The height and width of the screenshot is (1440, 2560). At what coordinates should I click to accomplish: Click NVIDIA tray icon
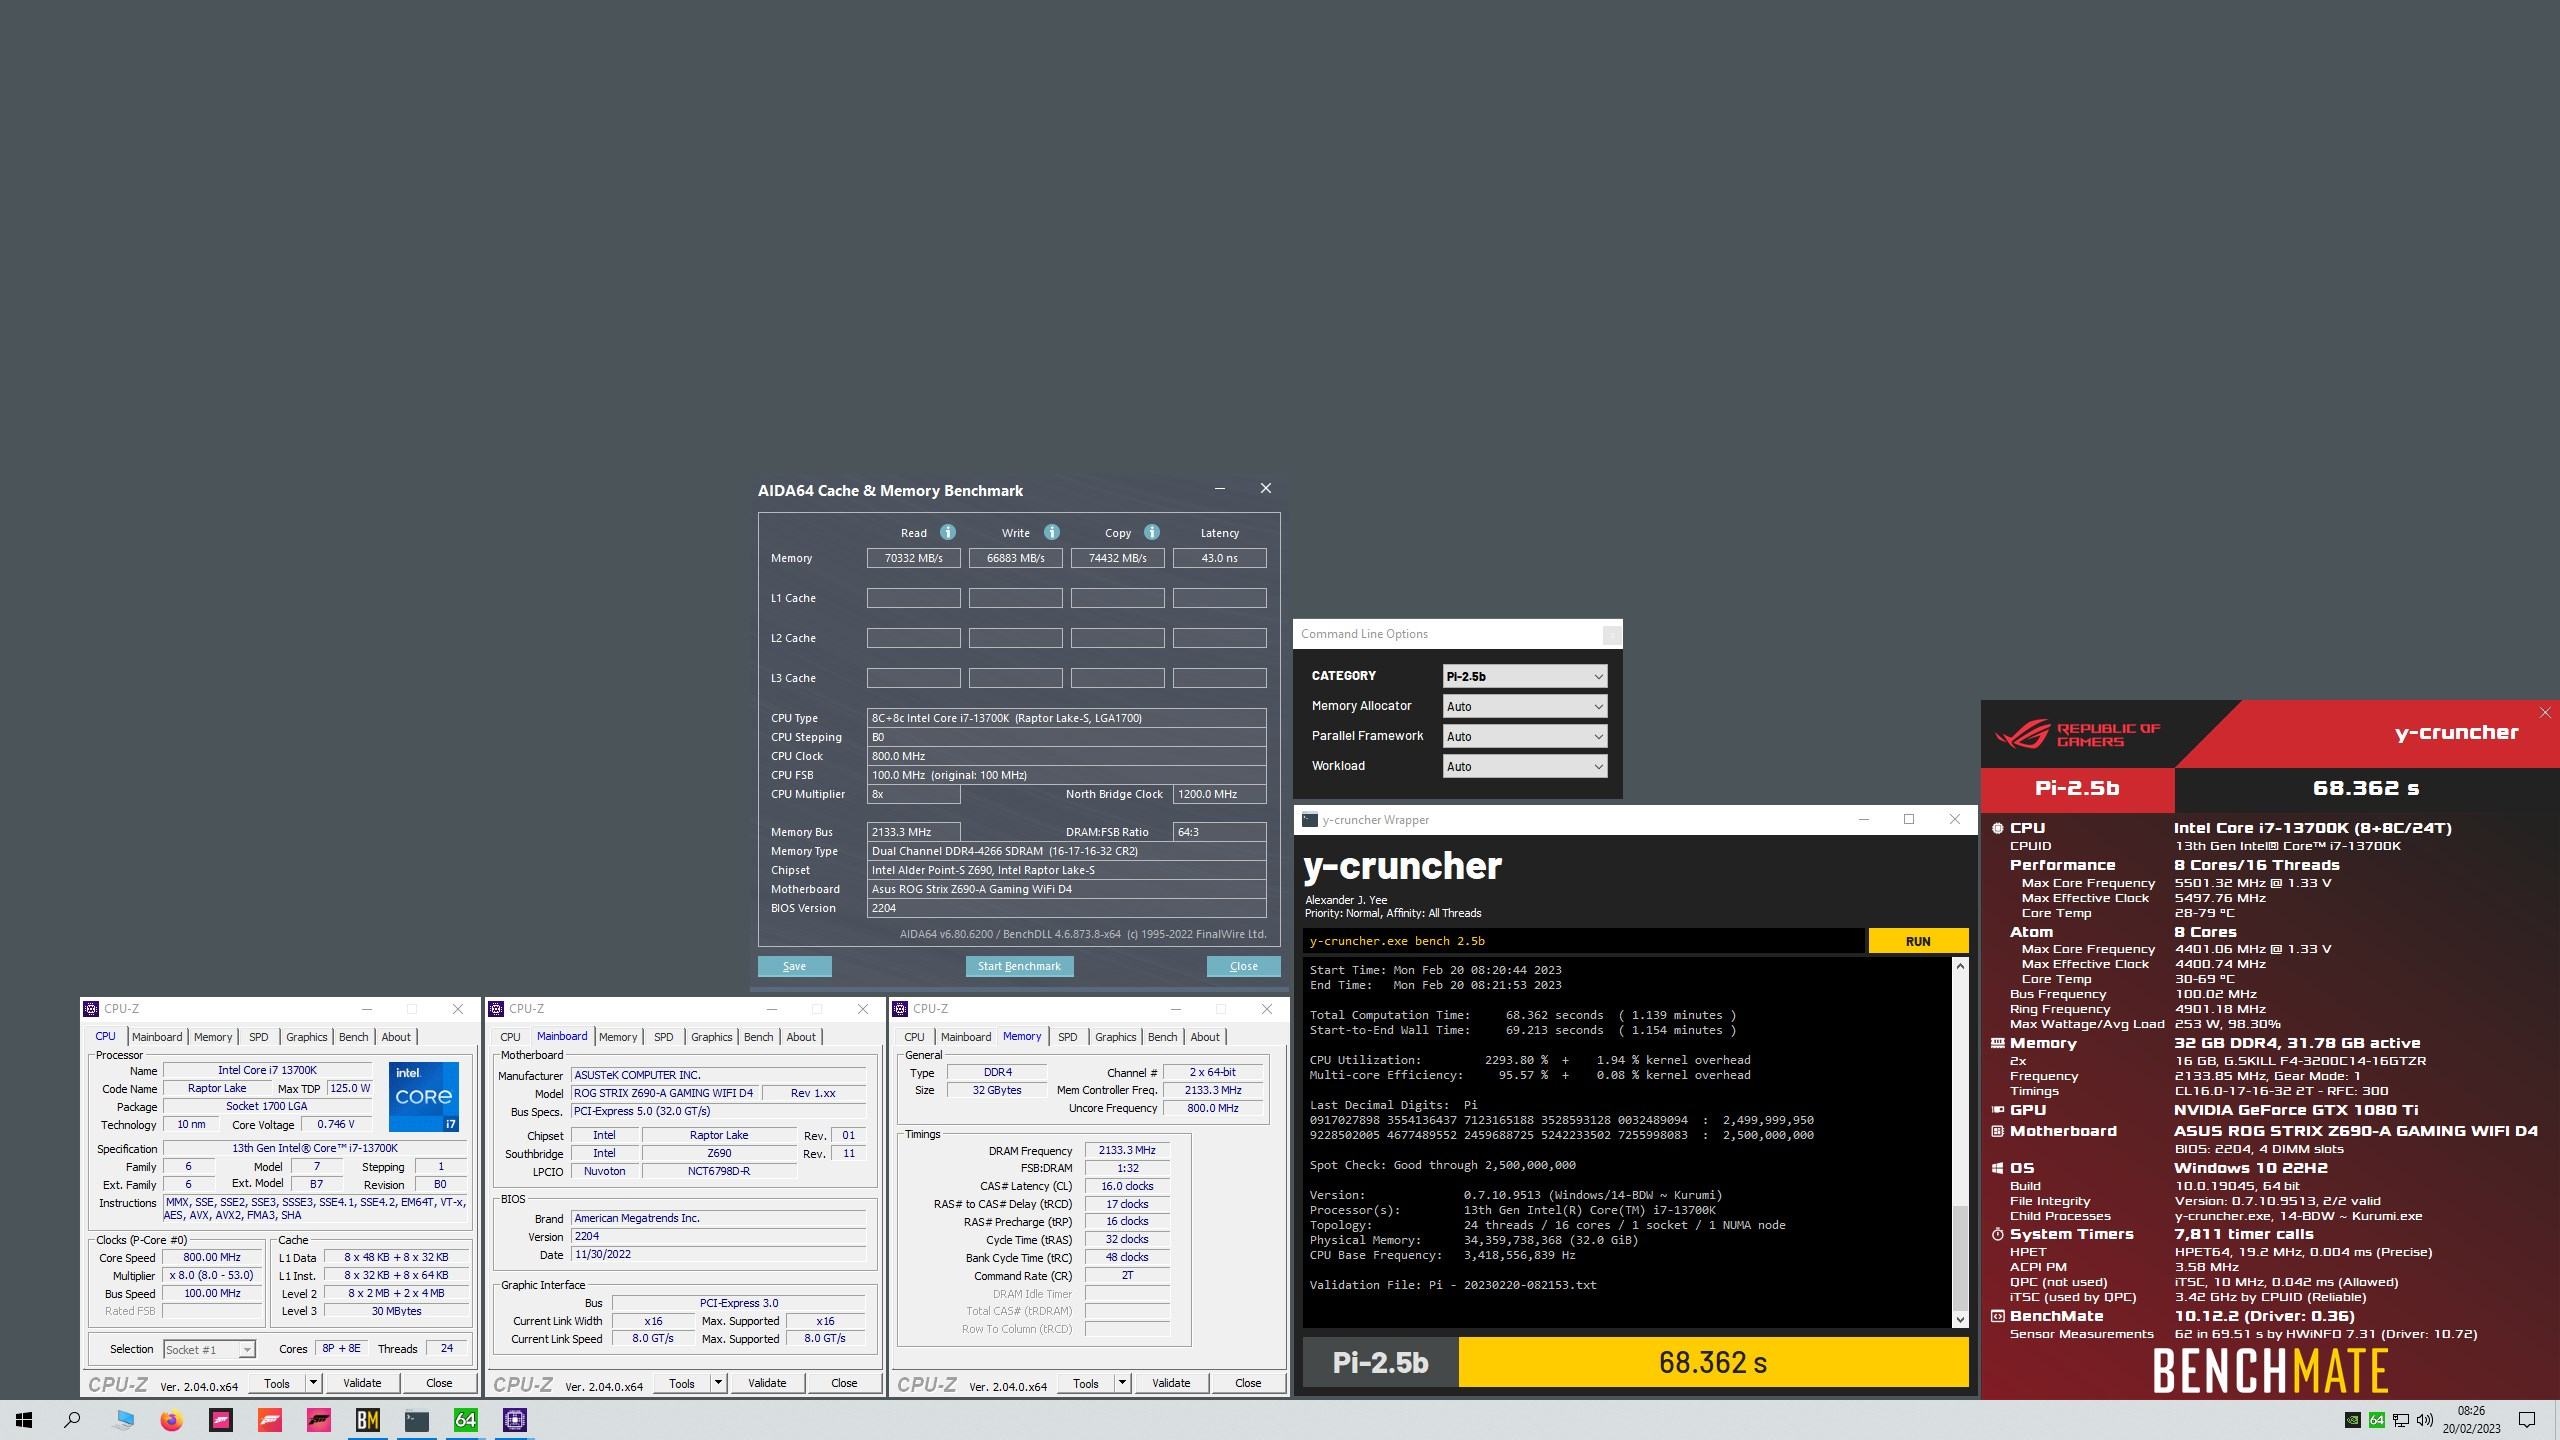coord(2353,1420)
